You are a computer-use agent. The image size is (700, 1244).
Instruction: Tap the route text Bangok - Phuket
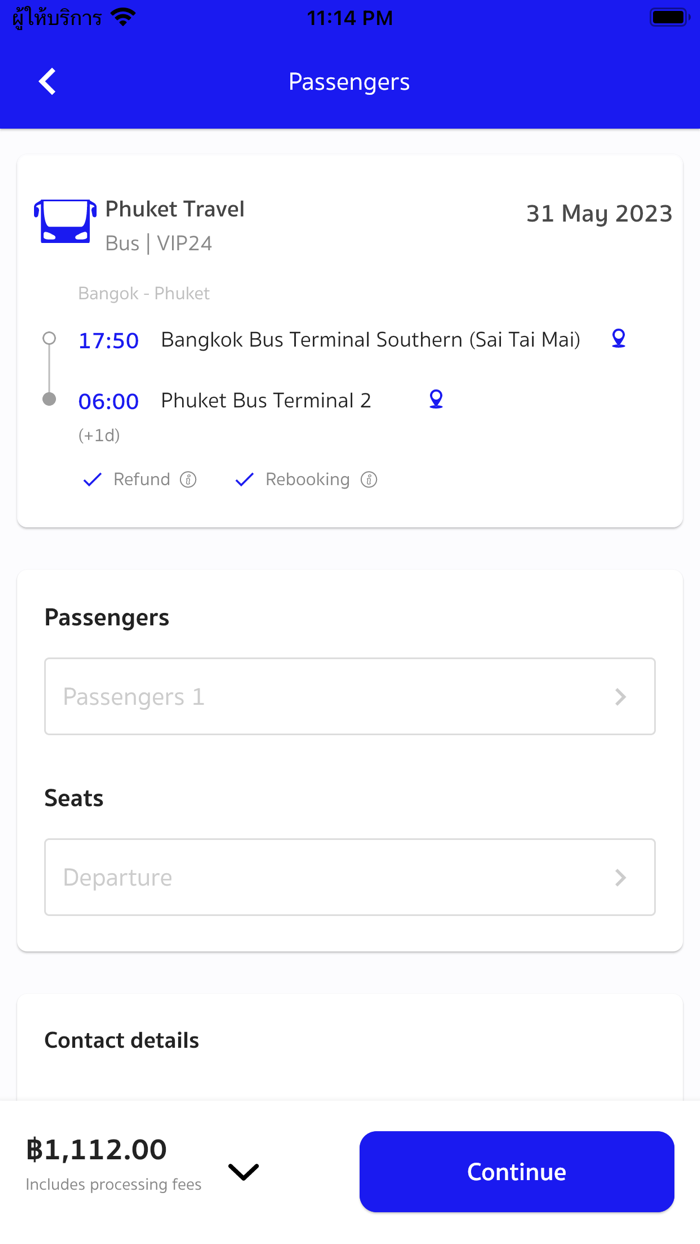pyautogui.click(x=144, y=293)
